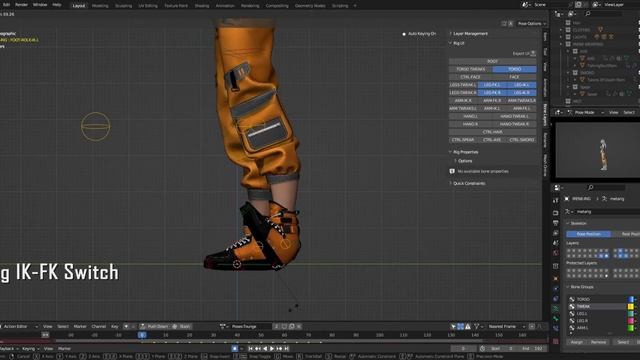Open the Help menu
This screenshot has width=640, height=360.
point(57,5)
